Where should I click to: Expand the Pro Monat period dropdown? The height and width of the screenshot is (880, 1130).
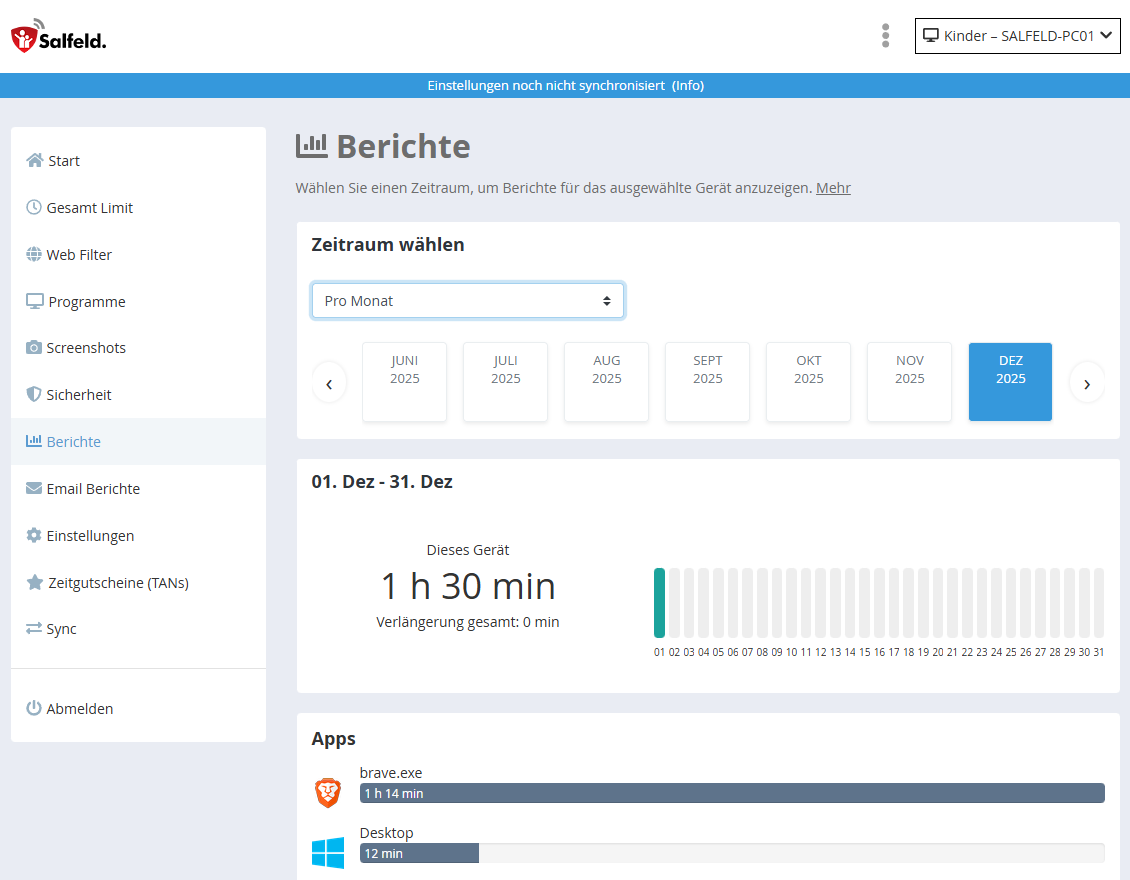[467, 301]
